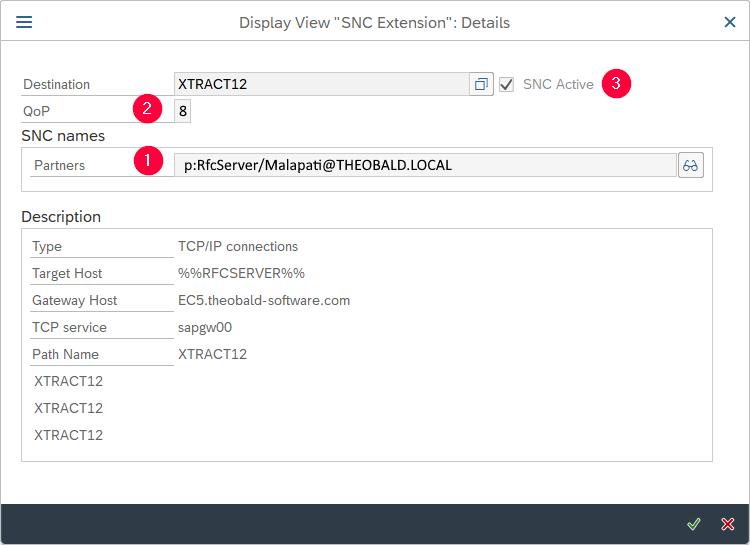Click the Path Name label

(x=66, y=354)
